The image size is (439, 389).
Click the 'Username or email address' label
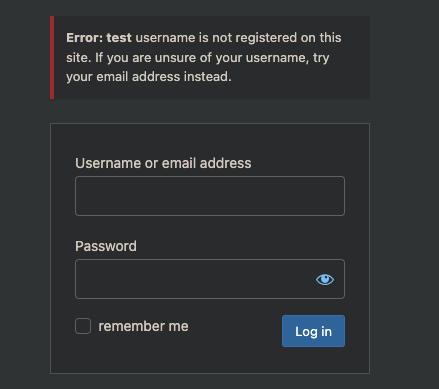coord(163,163)
